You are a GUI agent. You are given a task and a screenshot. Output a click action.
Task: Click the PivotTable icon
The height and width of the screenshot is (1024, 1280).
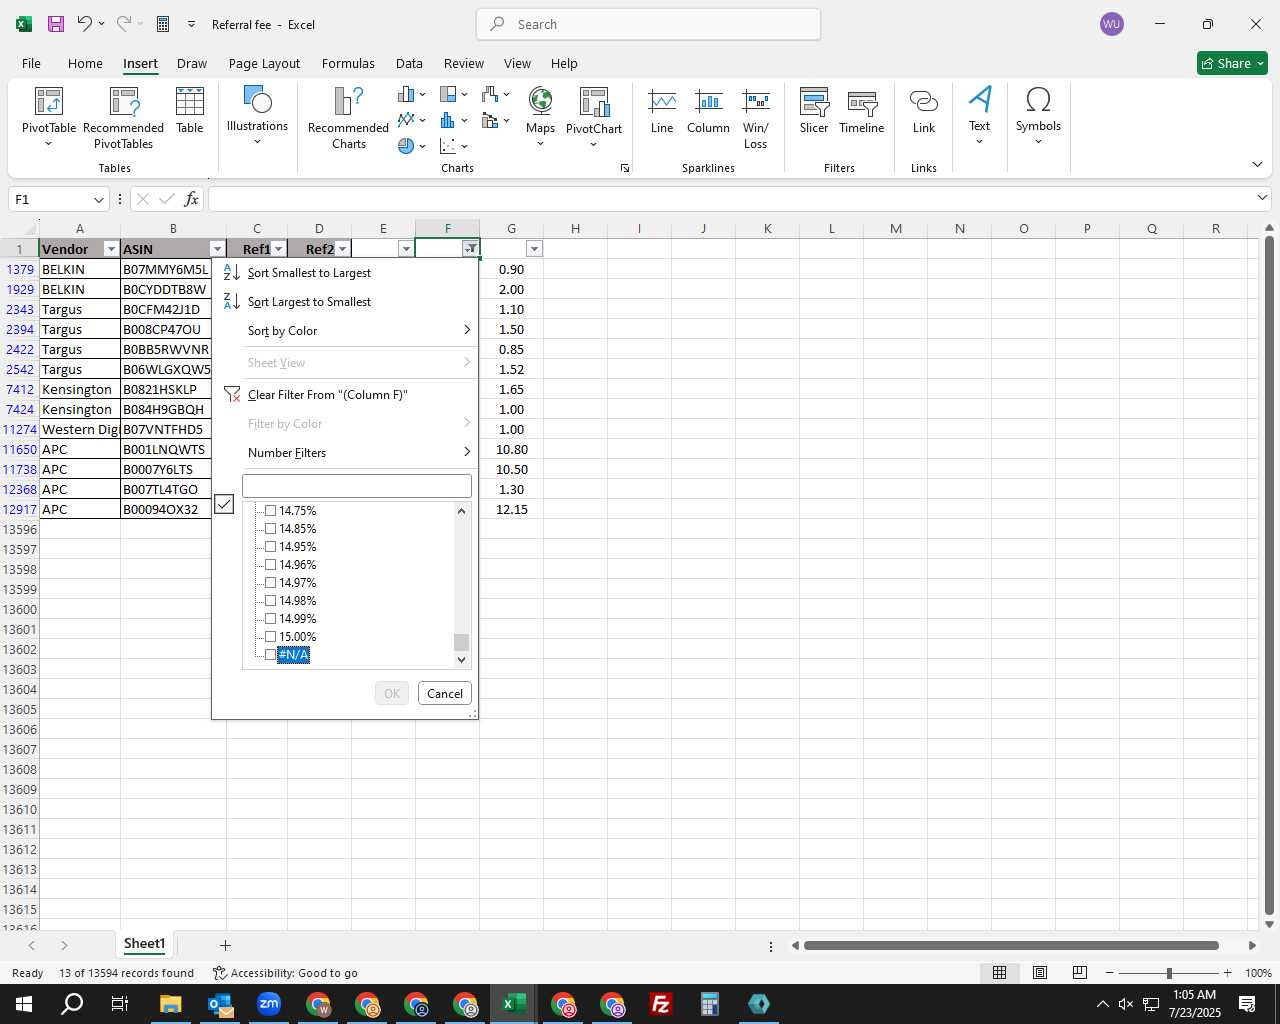point(48,101)
